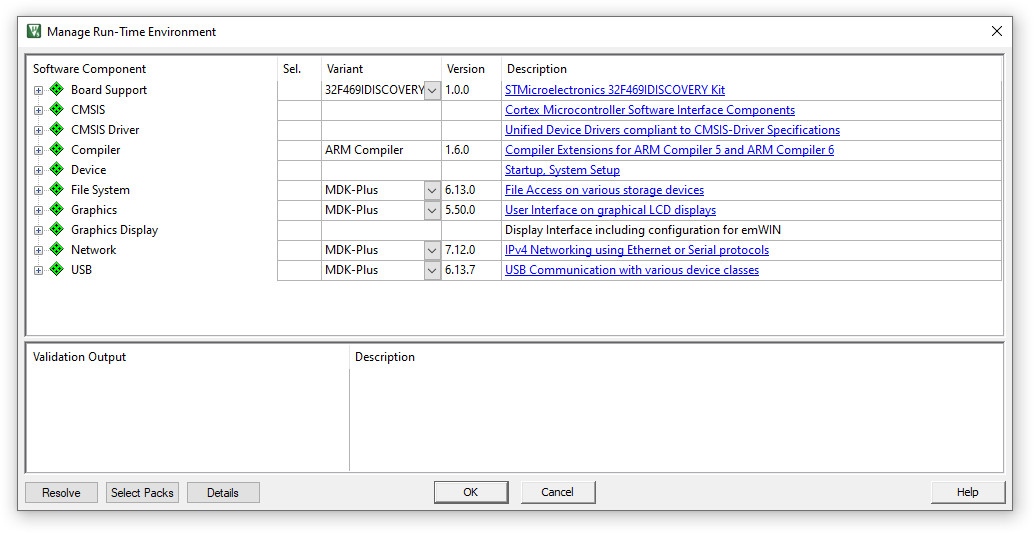Open the Board Support variant dropdown
Screen dimensions: 1034x533
click(433, 90)
